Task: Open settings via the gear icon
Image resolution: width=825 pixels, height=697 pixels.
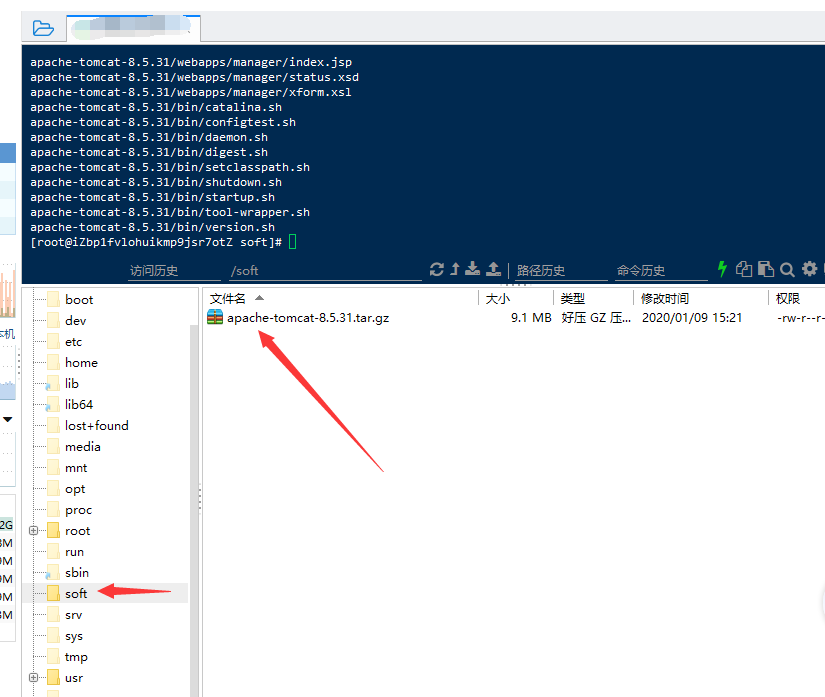Action: pos(810,270)
